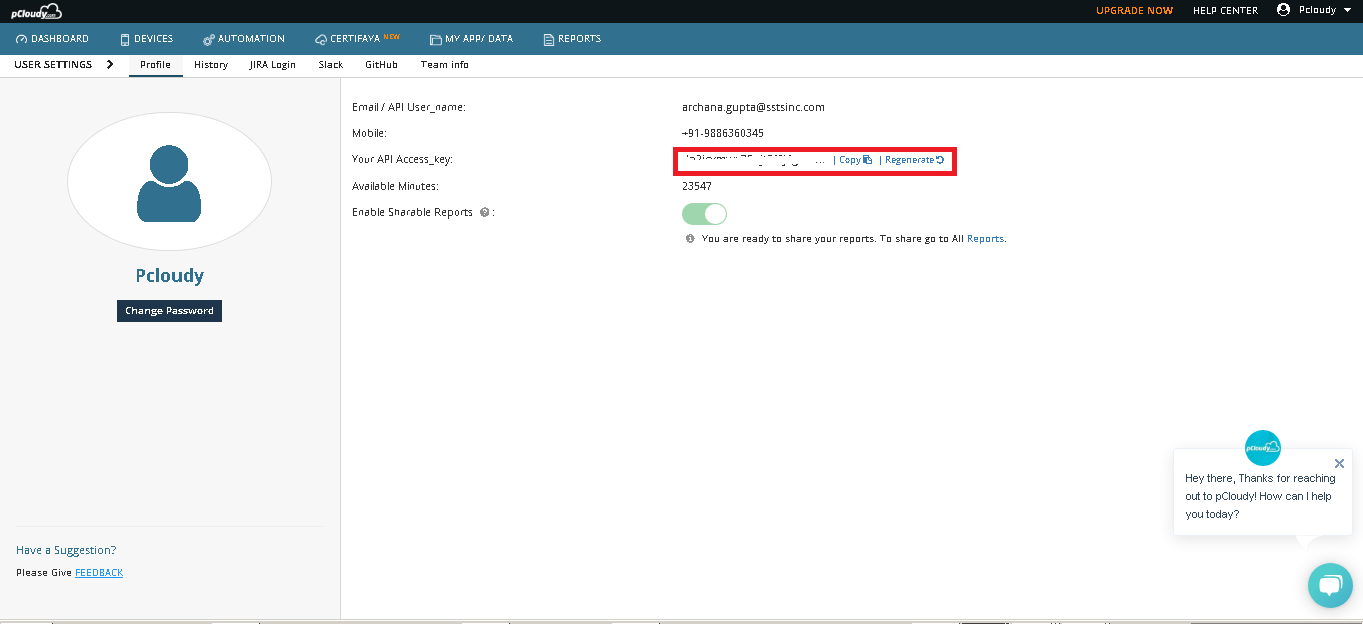Open the Team info tab

tap(445, 65)
